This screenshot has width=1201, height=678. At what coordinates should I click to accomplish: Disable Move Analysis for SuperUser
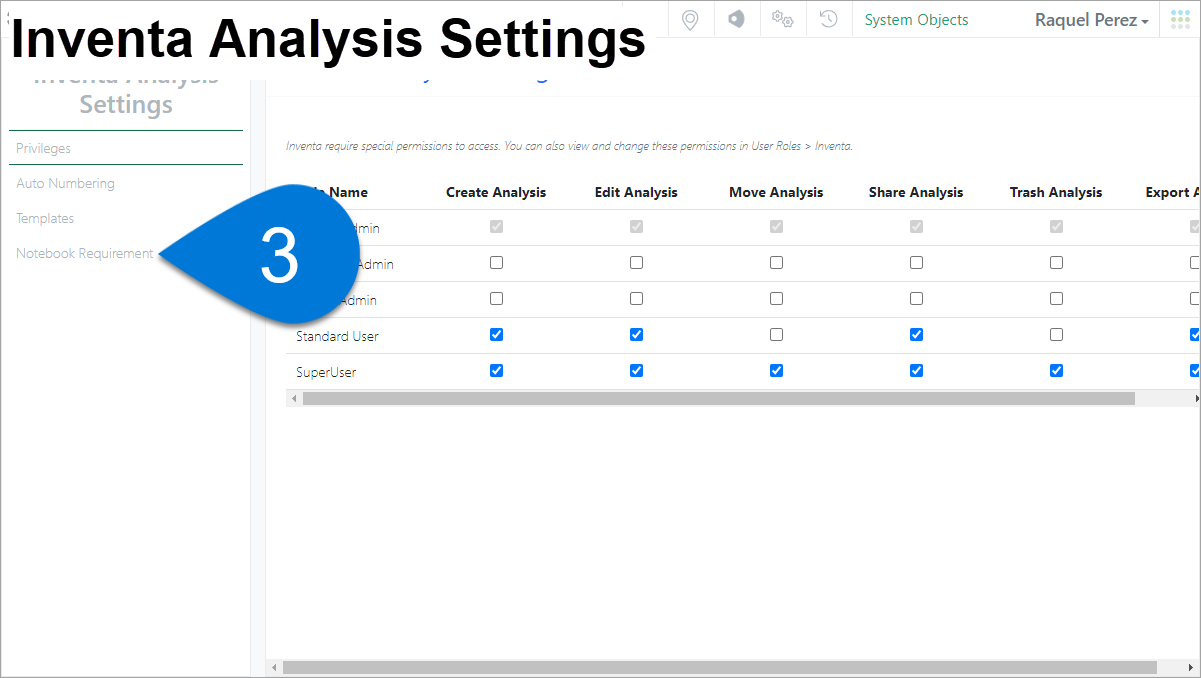[x=776, y=371]
